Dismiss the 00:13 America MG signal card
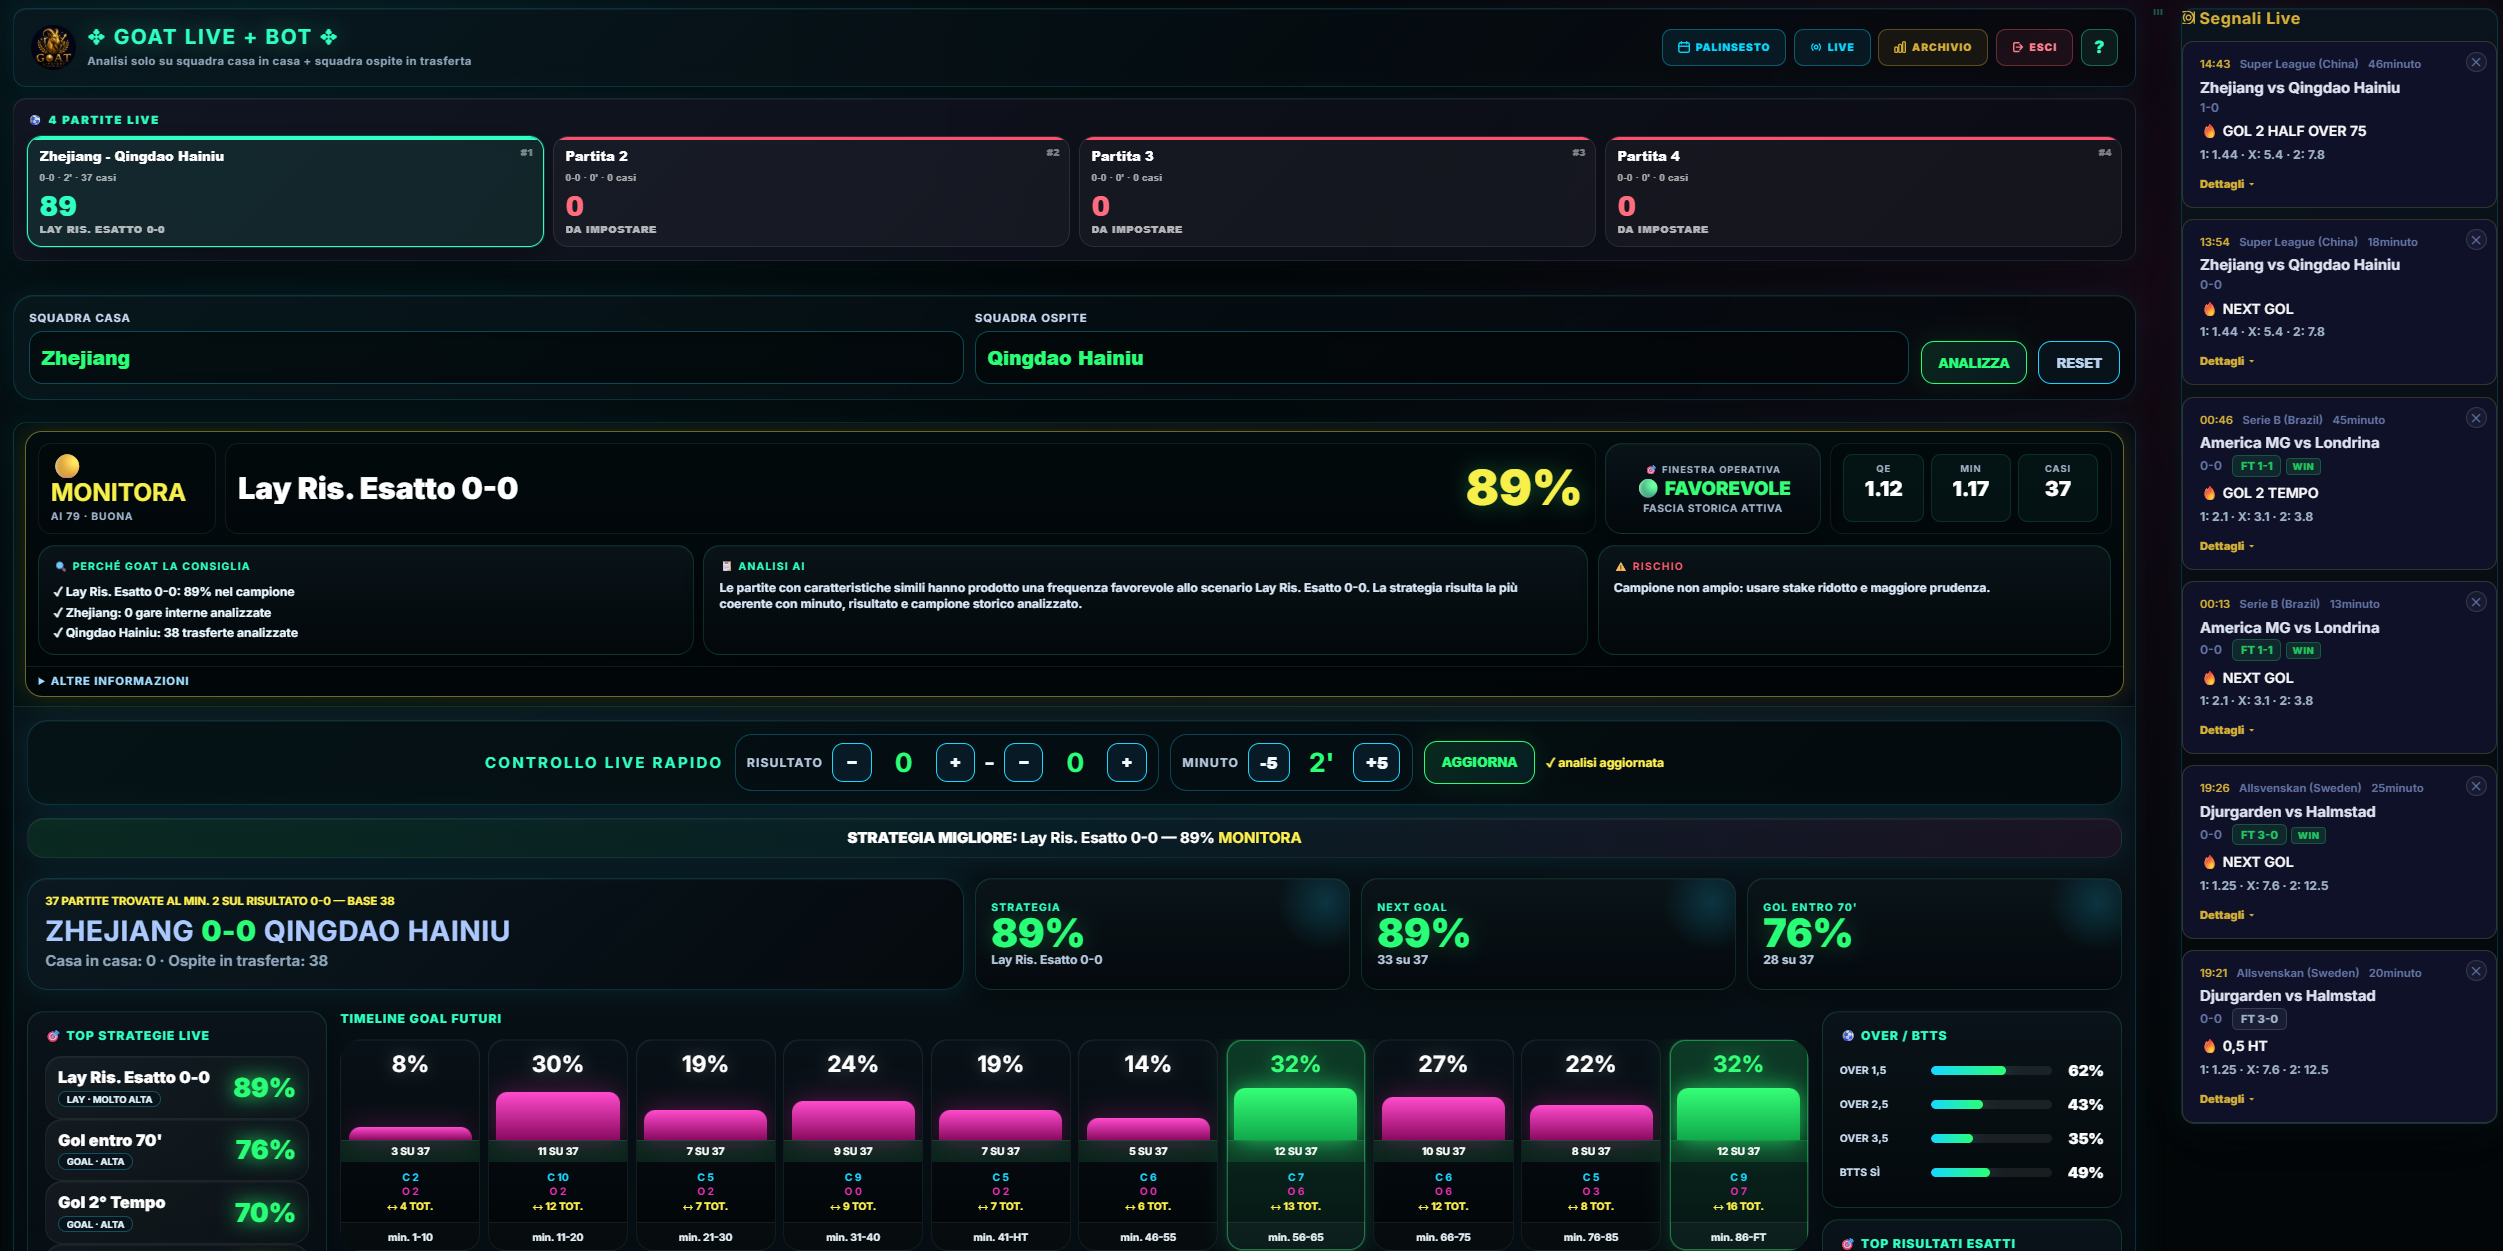The height and width of the screenshot is (1251, 2503). point(2476,602)
